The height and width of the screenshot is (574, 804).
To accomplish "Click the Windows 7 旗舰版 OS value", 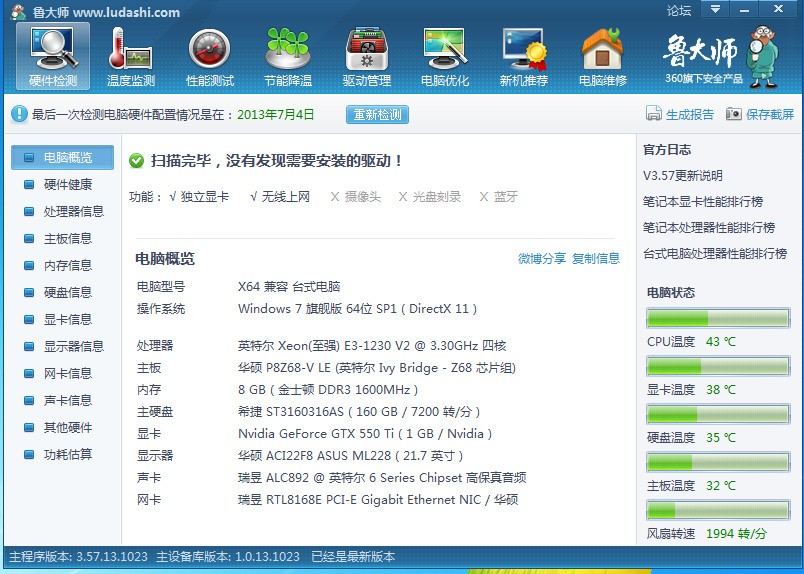I will (x=357, y=309).
